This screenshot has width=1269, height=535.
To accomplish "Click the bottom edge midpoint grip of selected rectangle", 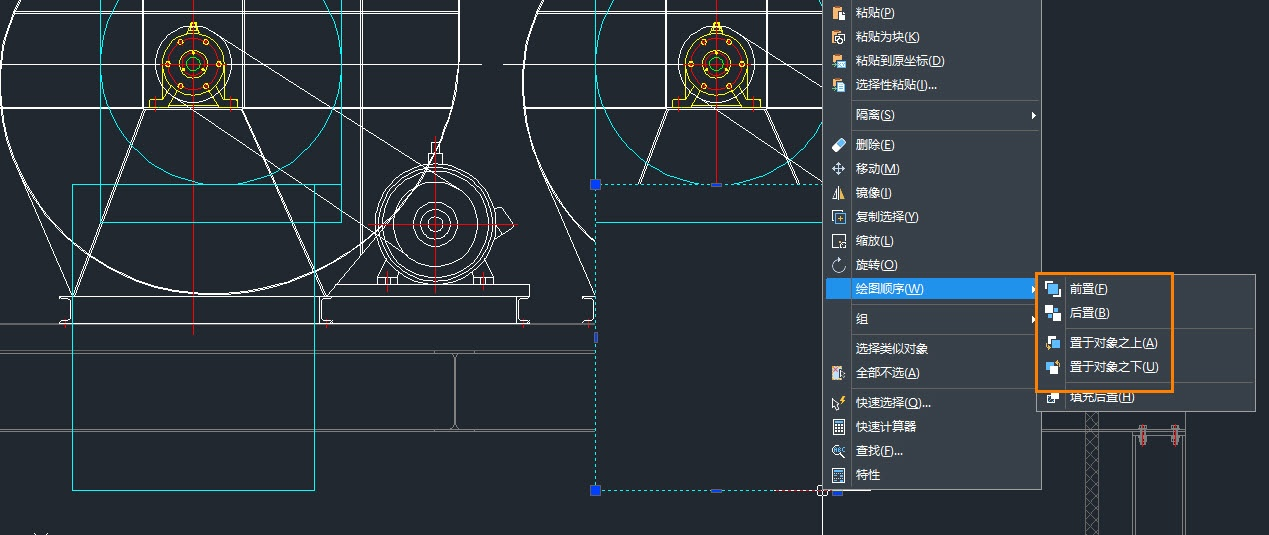I will (x=716, y=490).
